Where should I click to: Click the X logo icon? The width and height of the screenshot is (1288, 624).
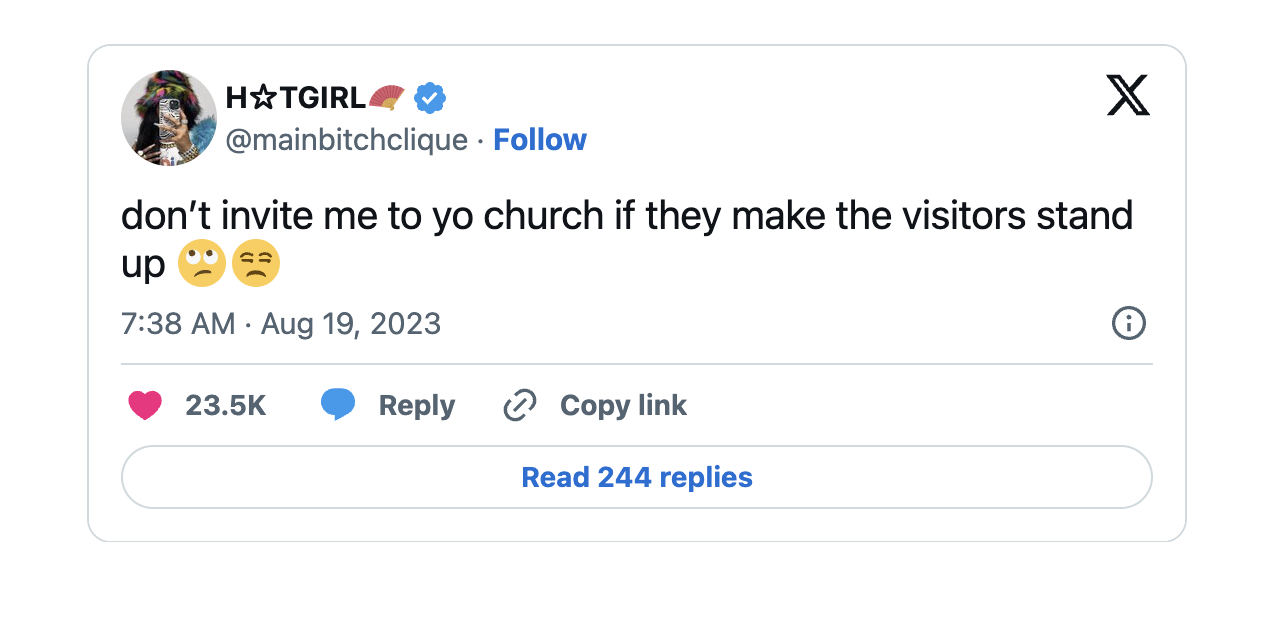tap(1129, 96)
